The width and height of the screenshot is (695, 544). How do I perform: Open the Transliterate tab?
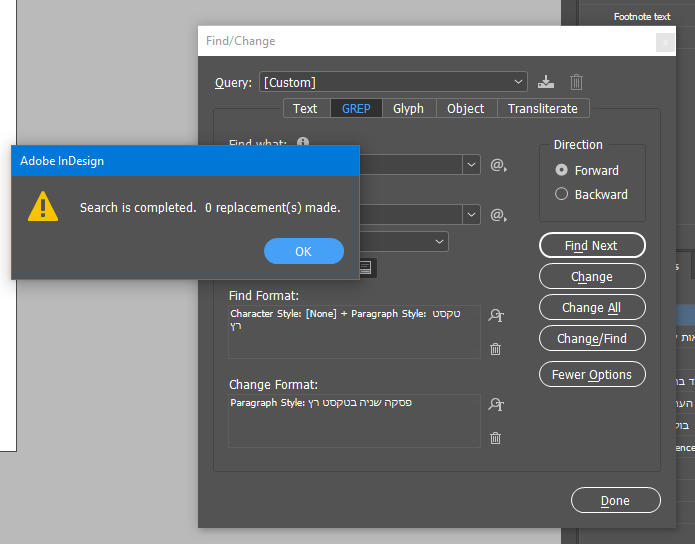coord(543,109)
